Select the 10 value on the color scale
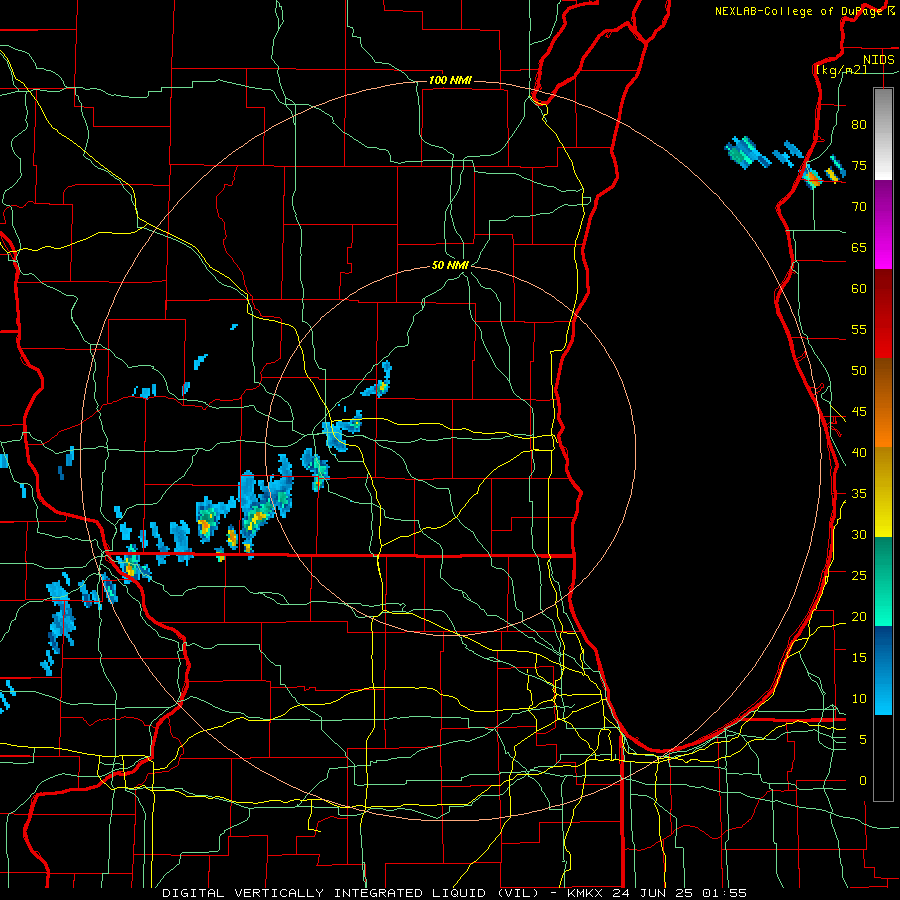 (x=859, y=699)
